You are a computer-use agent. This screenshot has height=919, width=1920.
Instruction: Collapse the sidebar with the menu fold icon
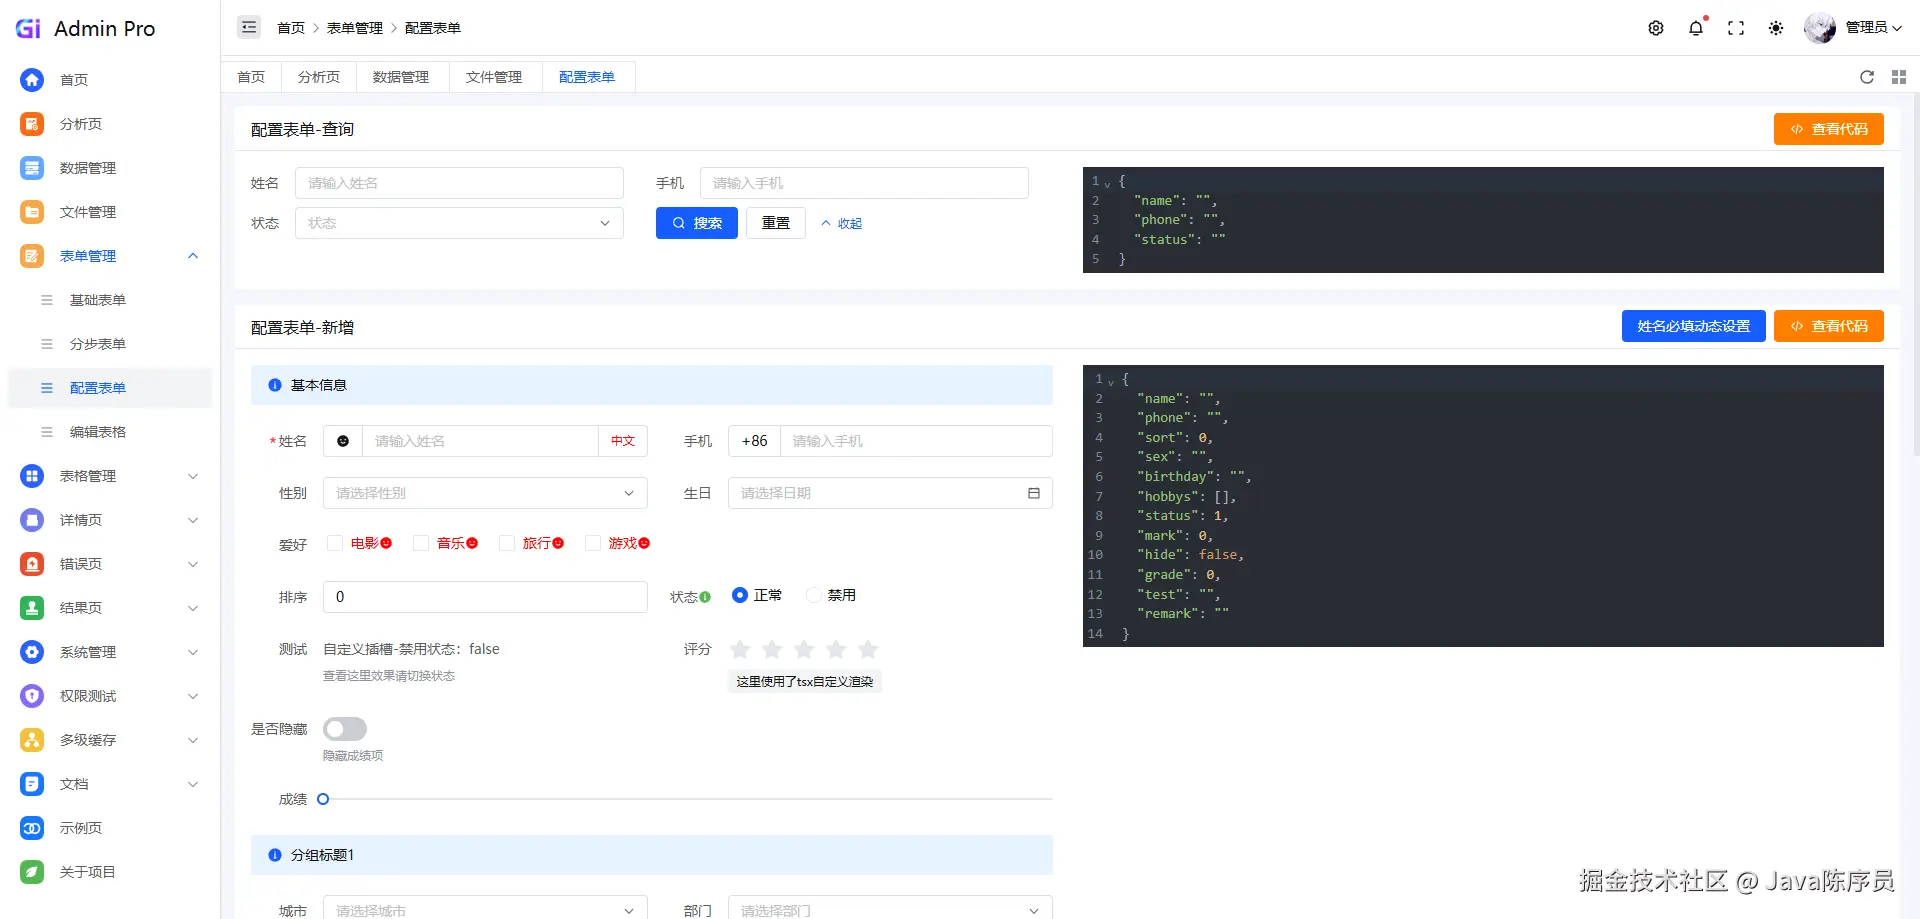[249, 28]
